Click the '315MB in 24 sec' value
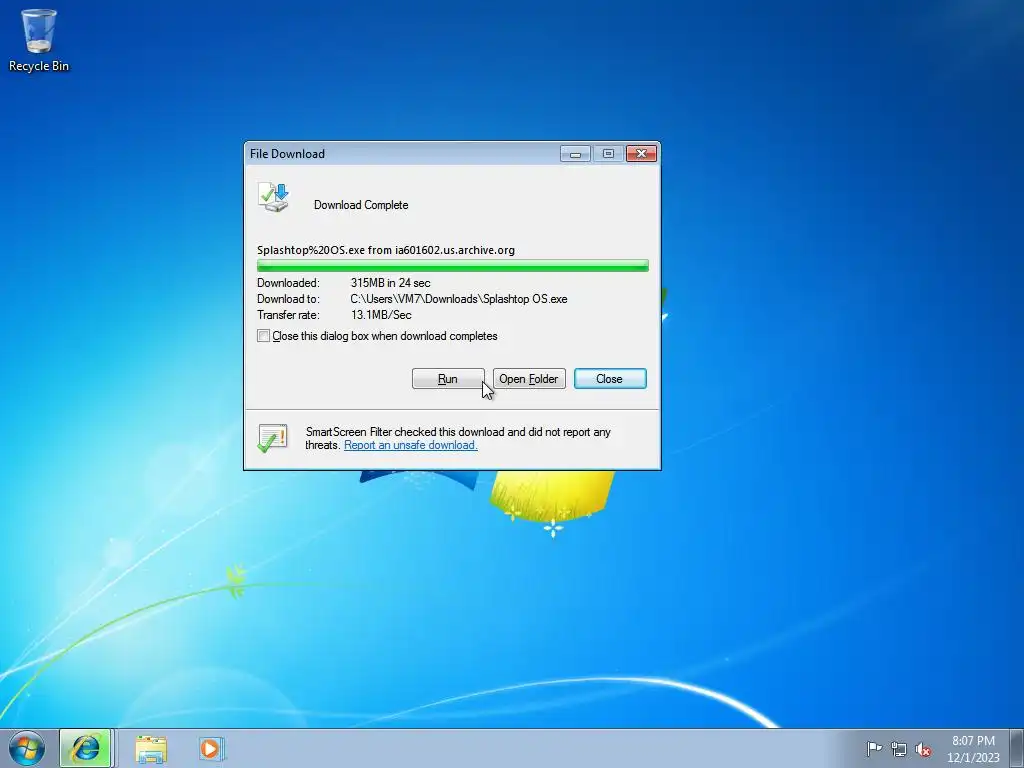Viewport: 1024px width, 768px height. [391, 283]
